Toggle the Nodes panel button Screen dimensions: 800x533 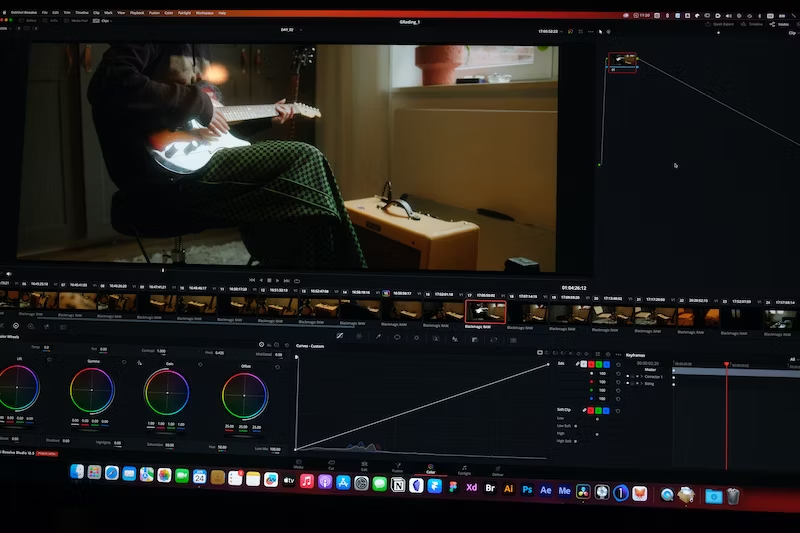click(x=780, y=24)
